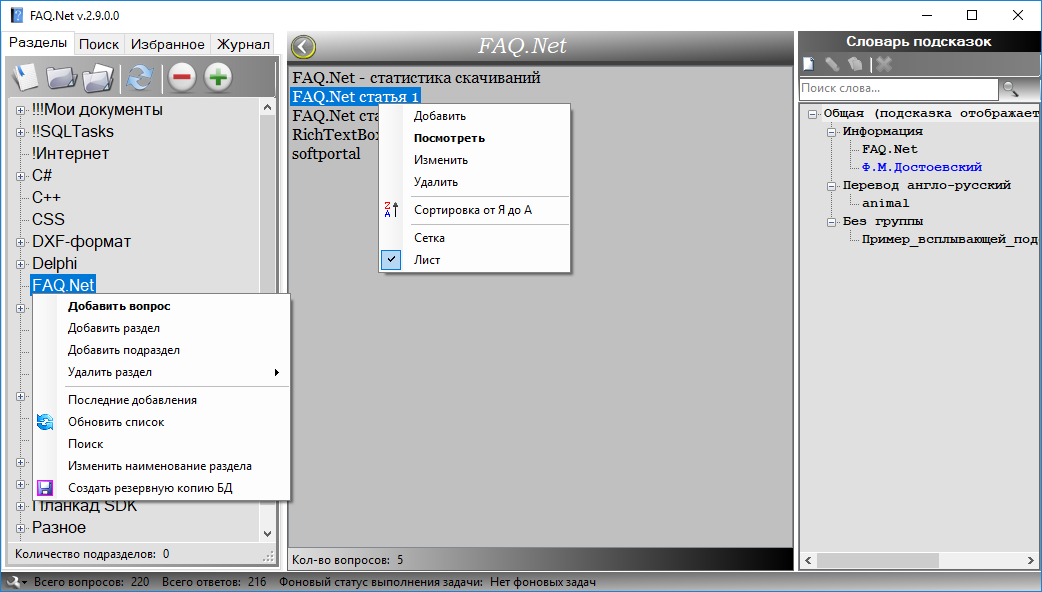
Task: Open the Избранное tab
Action: [x=167, y=45]
